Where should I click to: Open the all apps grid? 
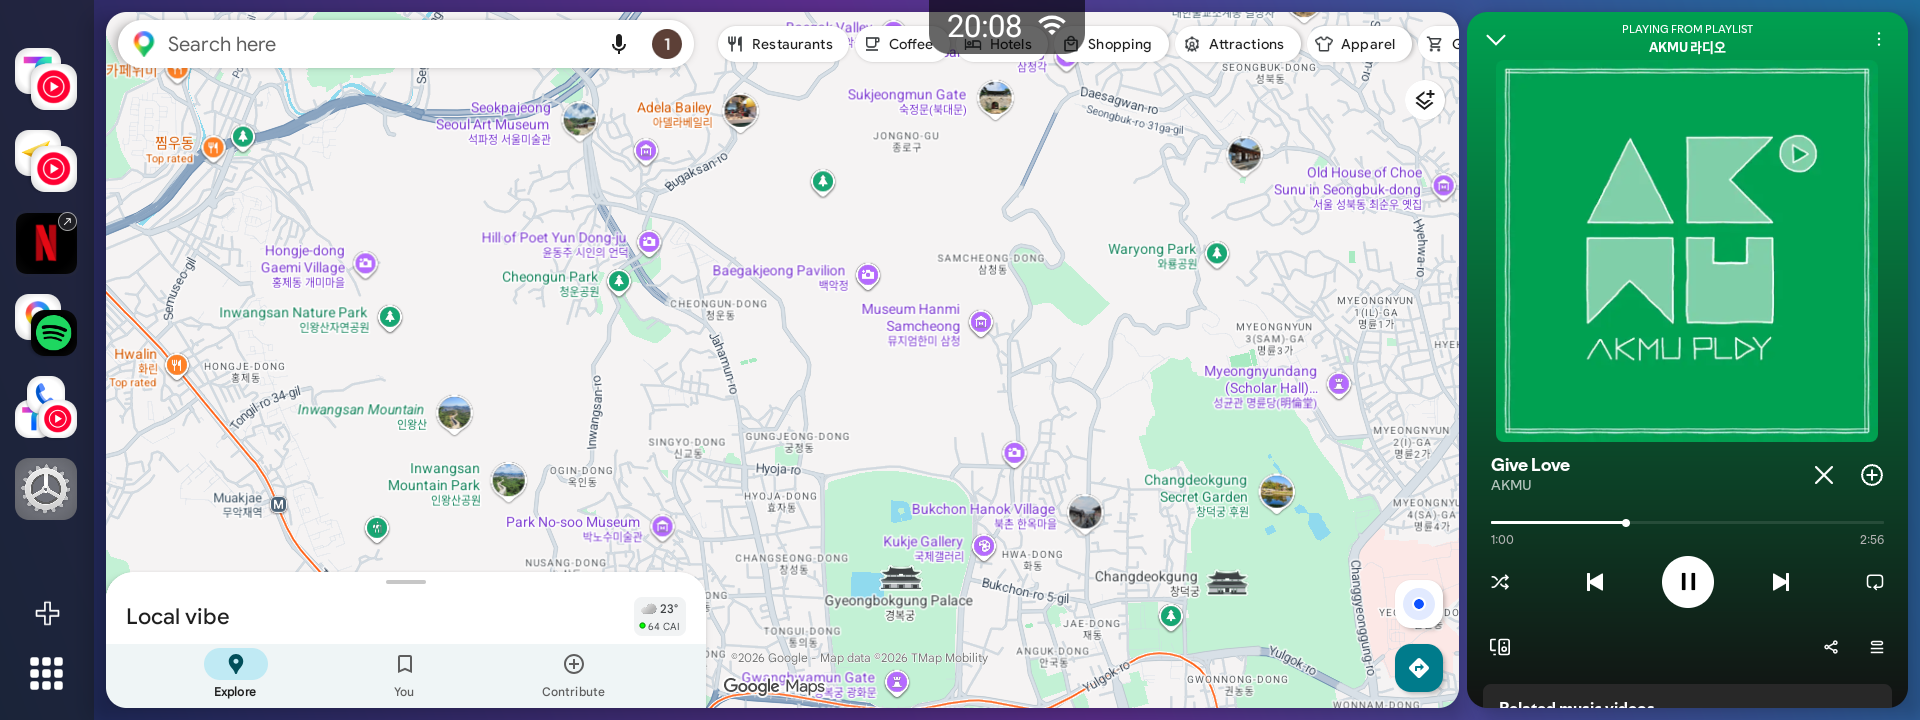(x=46, y=673)
